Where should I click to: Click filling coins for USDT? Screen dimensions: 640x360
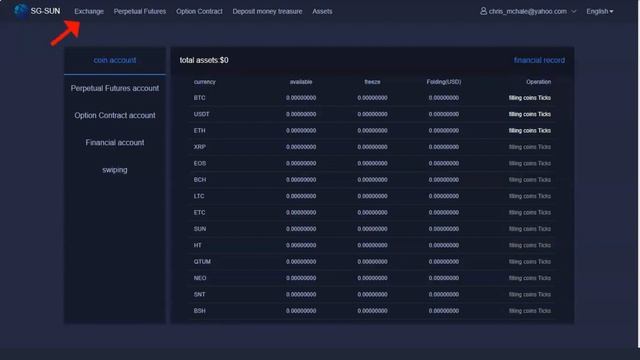tap(522, 114)
